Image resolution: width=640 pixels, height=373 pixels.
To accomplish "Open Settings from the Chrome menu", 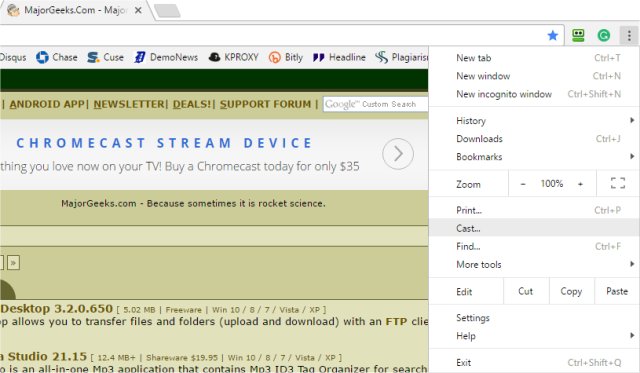I will tap(534, 318).
